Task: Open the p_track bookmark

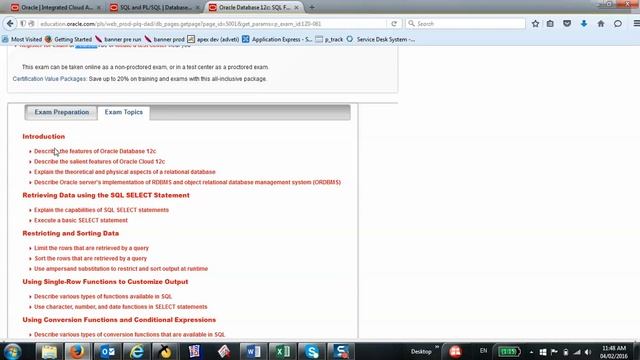Action: tap(329, 39)
